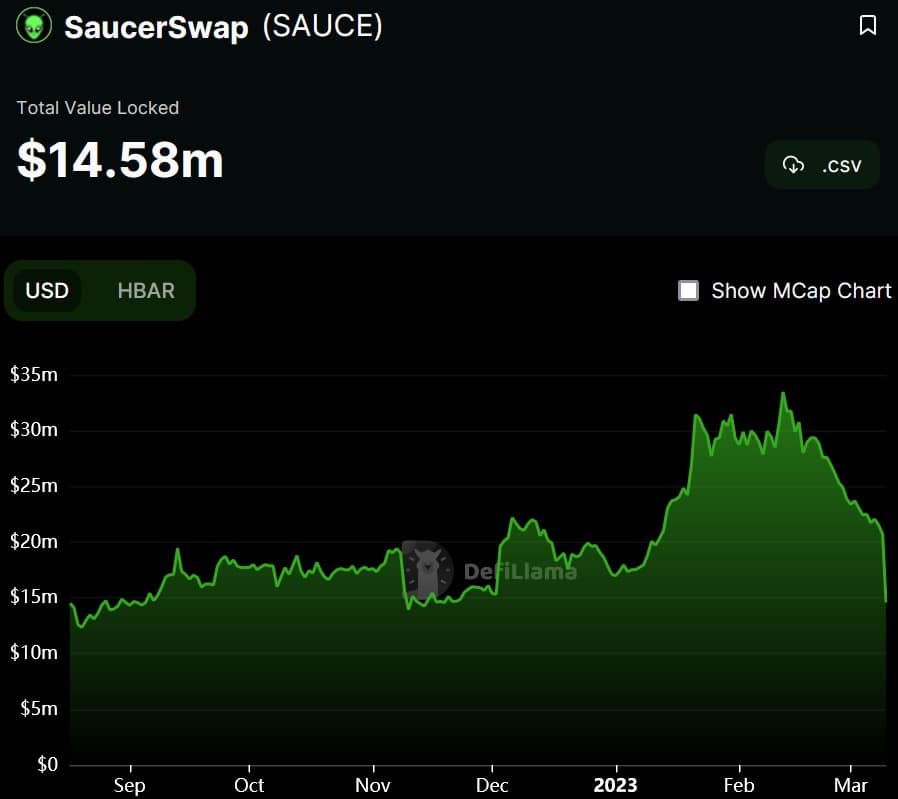Image resolution: width=898 pixels, height=799 pixels.
Task: Click the SaucerSwap alien logo icon
Action: pyautogui.click(x=34, y=26)
